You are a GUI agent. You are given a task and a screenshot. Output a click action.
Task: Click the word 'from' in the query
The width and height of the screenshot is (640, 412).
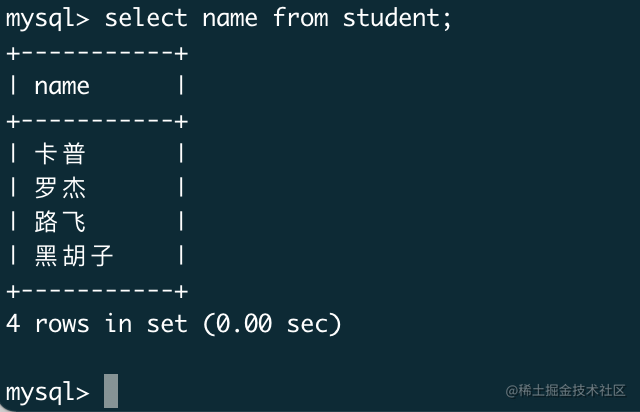tap(300, 18)
